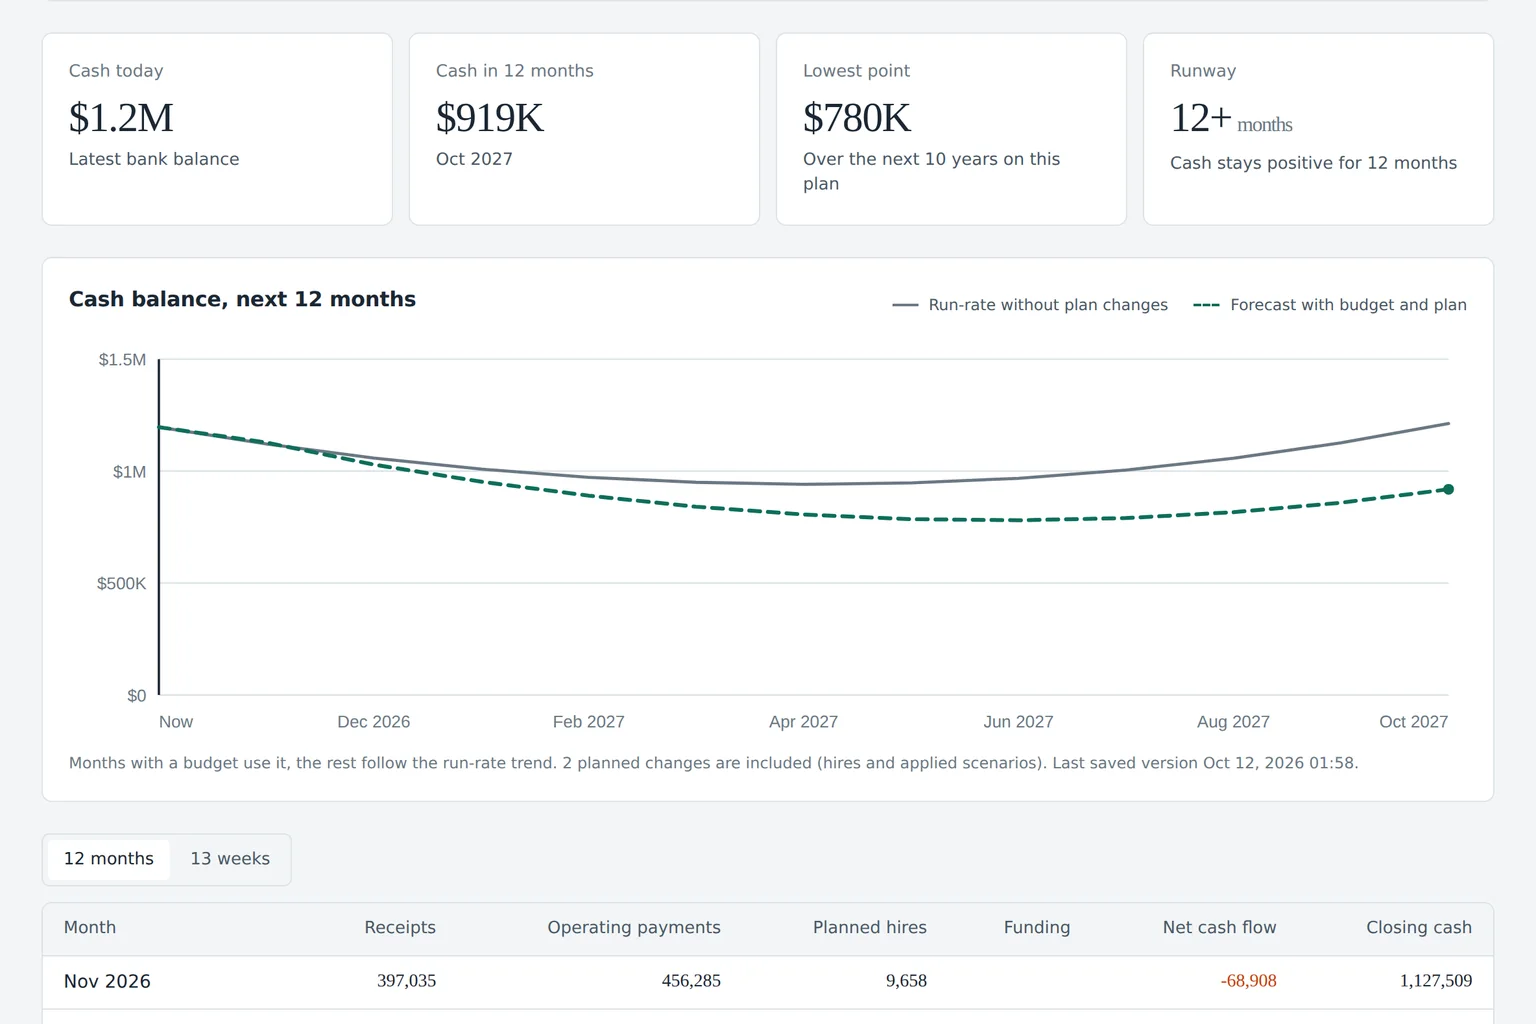Select the Nov 2026 row label
The height and width of the screenshot is (1024, 1536).
(x=107, y=982)
